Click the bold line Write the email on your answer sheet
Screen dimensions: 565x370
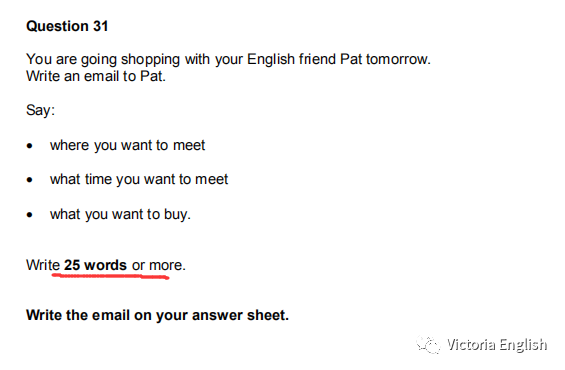pyautogui.click(x=157, y=315)
